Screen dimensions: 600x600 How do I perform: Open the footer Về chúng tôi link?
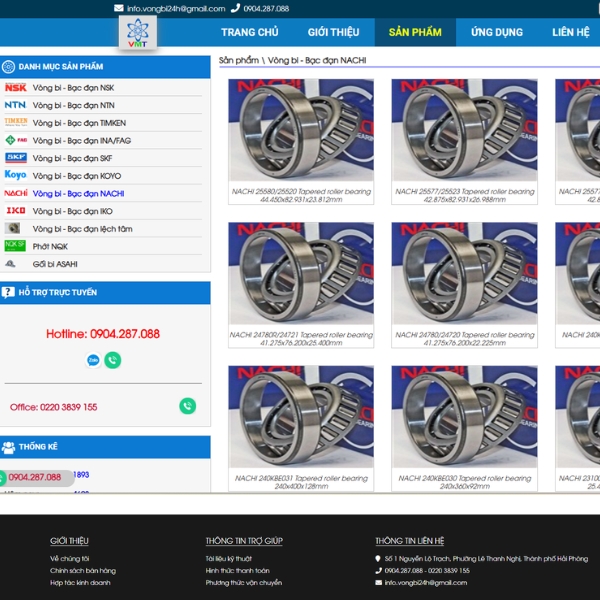(x=70, y=559)
